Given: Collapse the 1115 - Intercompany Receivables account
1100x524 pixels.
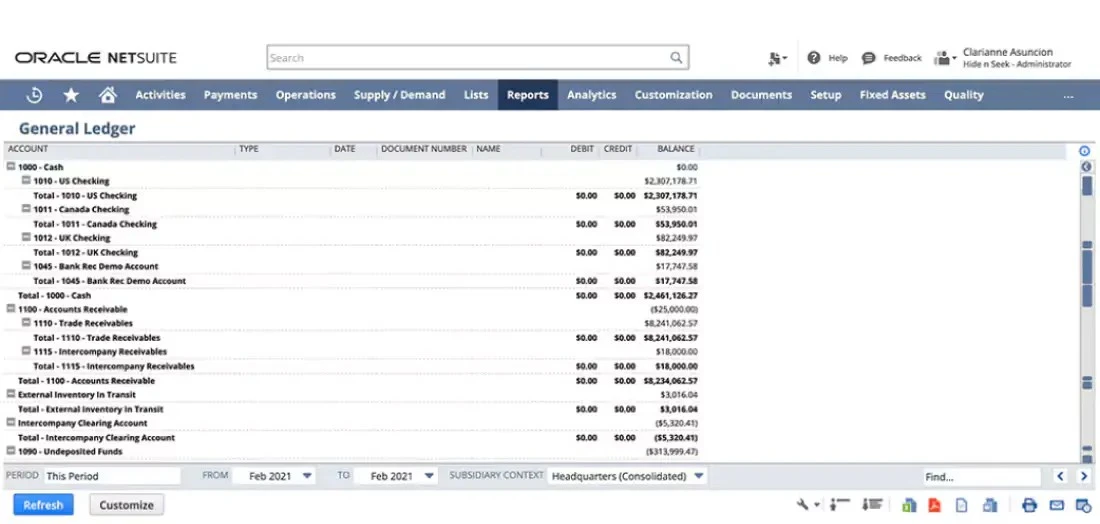Looking at the screenshot, I should 26,351.
